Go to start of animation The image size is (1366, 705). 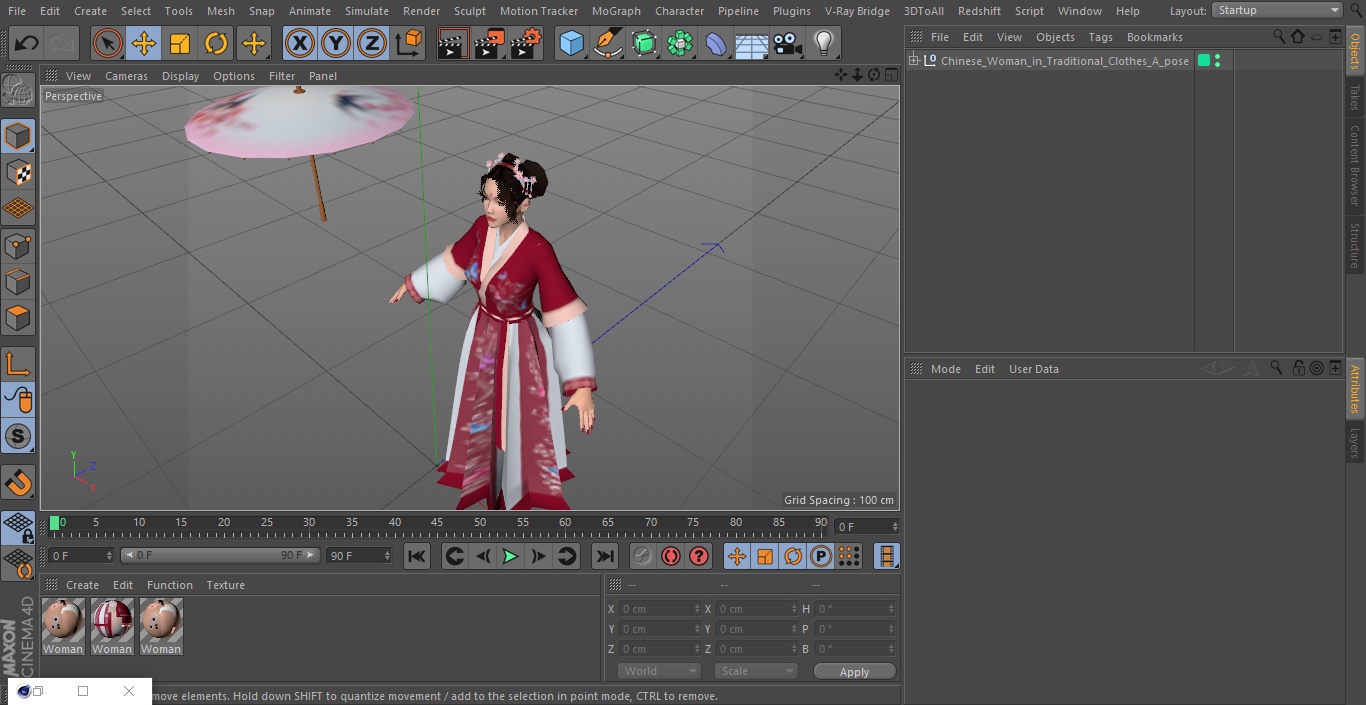click(x=417, y=556)
